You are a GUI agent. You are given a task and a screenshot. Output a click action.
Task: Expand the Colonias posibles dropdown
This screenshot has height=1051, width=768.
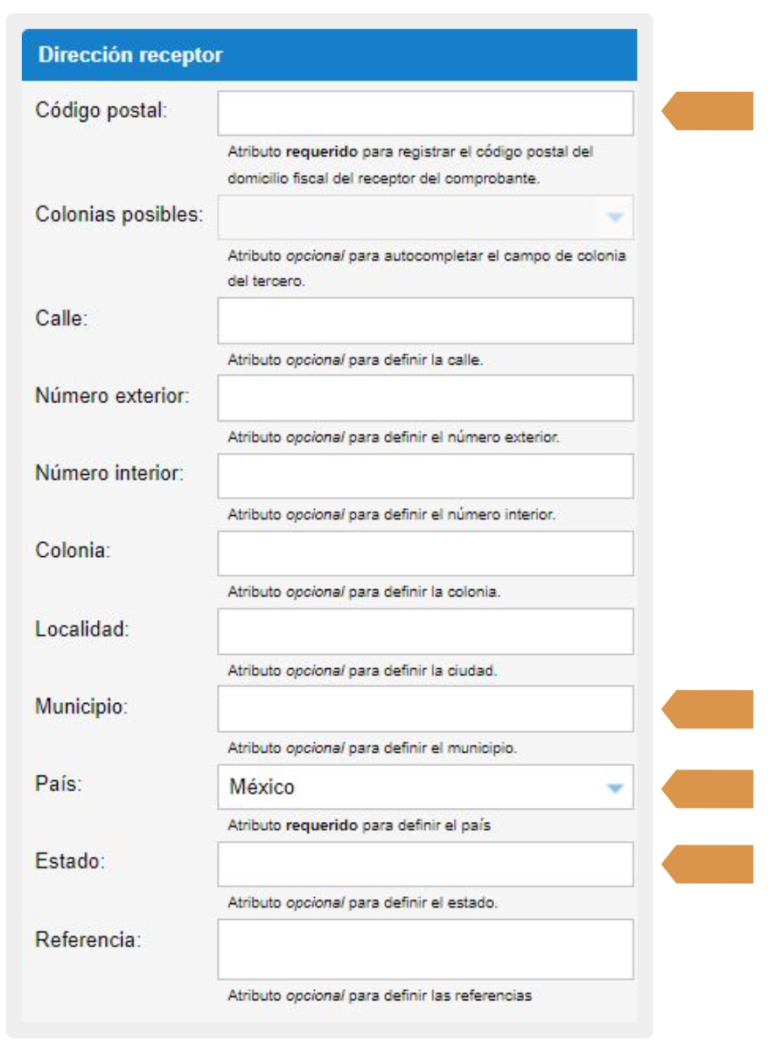(x=425, y=217)
